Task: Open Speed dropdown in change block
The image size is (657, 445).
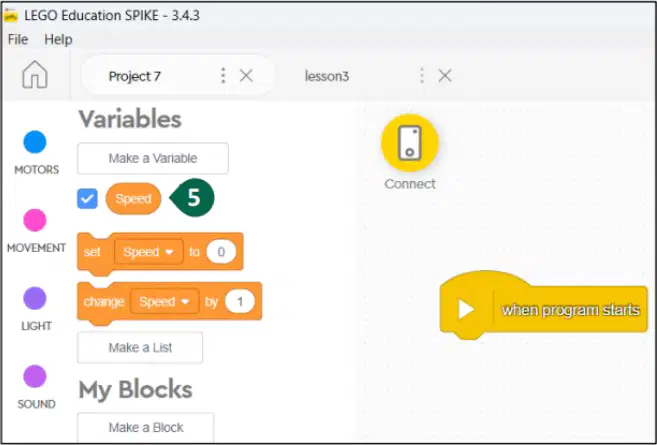Action: coord(165,302)
